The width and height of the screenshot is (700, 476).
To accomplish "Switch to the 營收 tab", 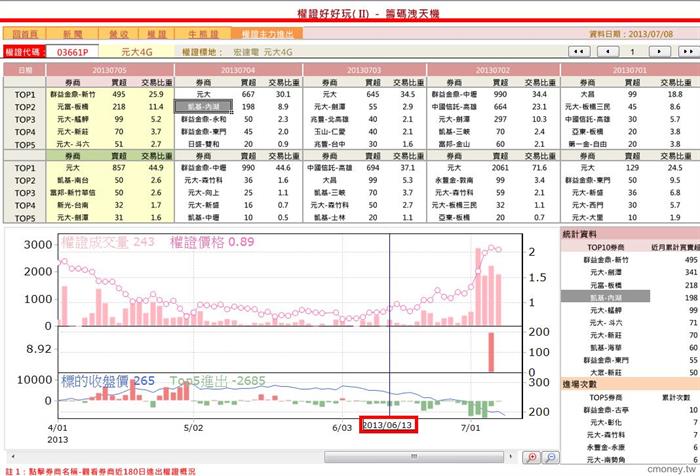I will 119,34.
